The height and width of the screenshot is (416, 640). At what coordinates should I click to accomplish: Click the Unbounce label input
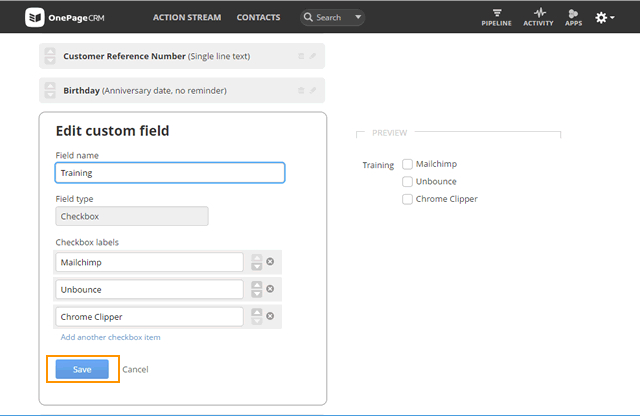click(149, 289)
